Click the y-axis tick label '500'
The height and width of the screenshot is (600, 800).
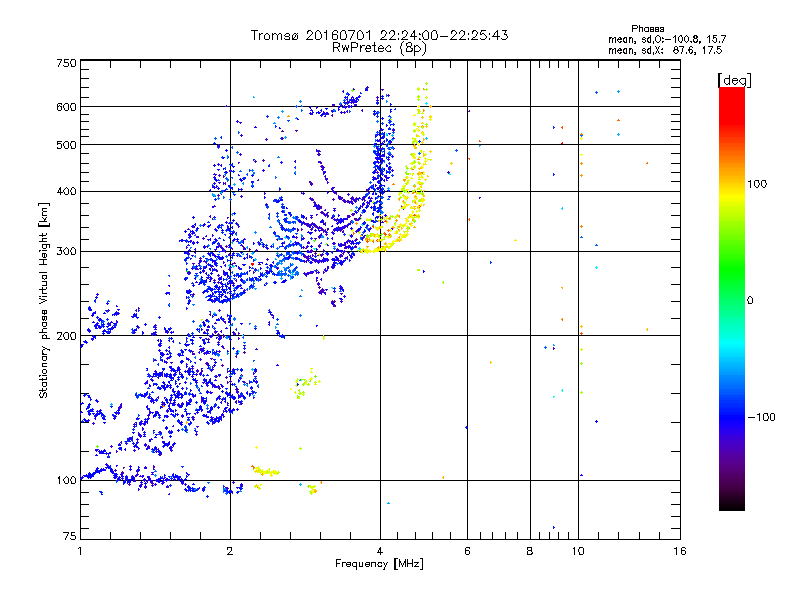click(66, 145)
